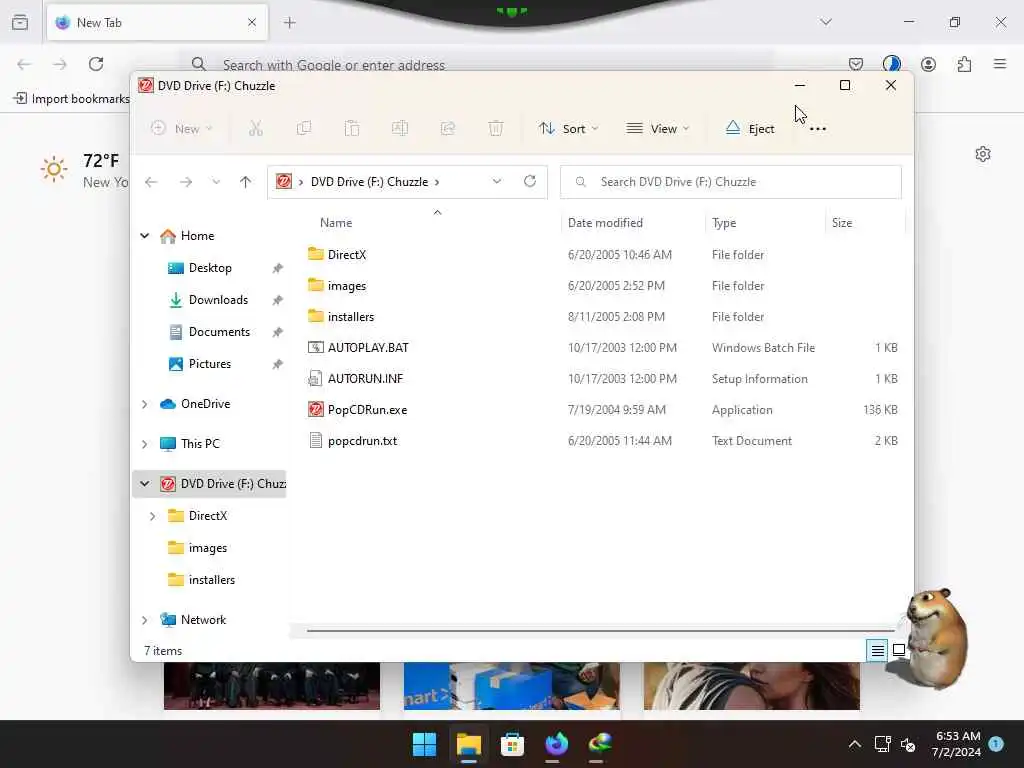
Task: Select installers folder in navigation tree
Action: point(212,580)
